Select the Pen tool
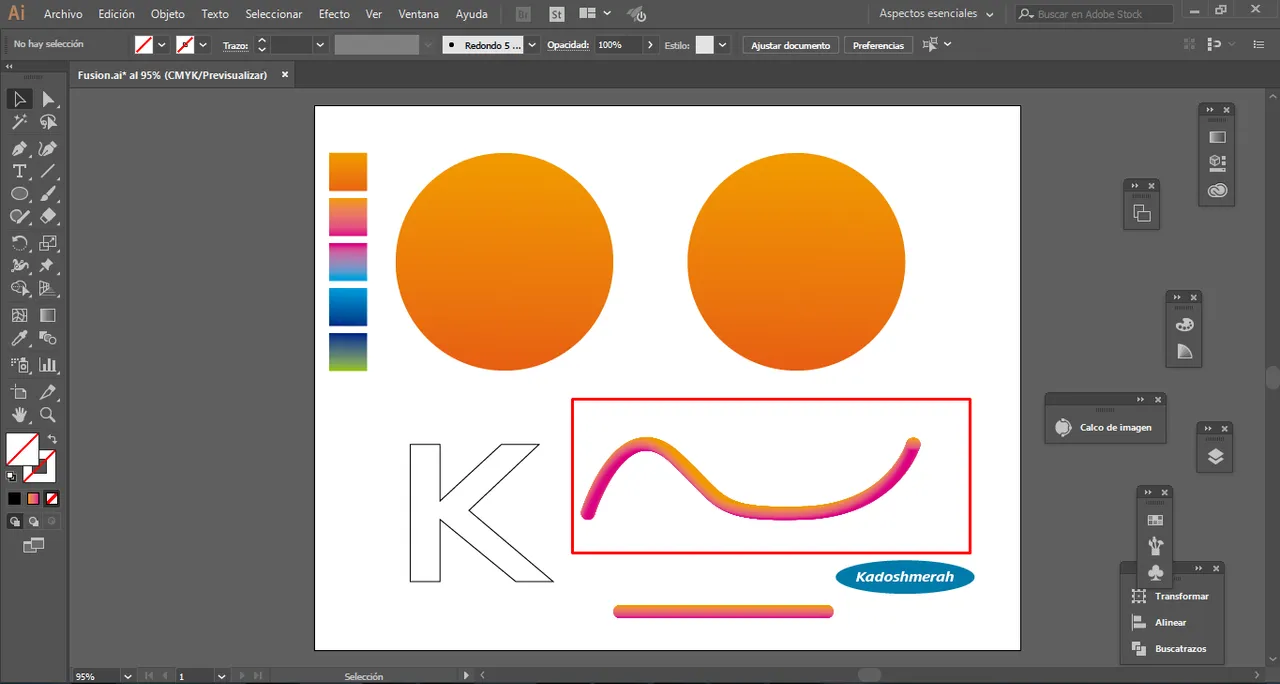Viewport: 1280px width, 684px height. click(x=19, y=148)
